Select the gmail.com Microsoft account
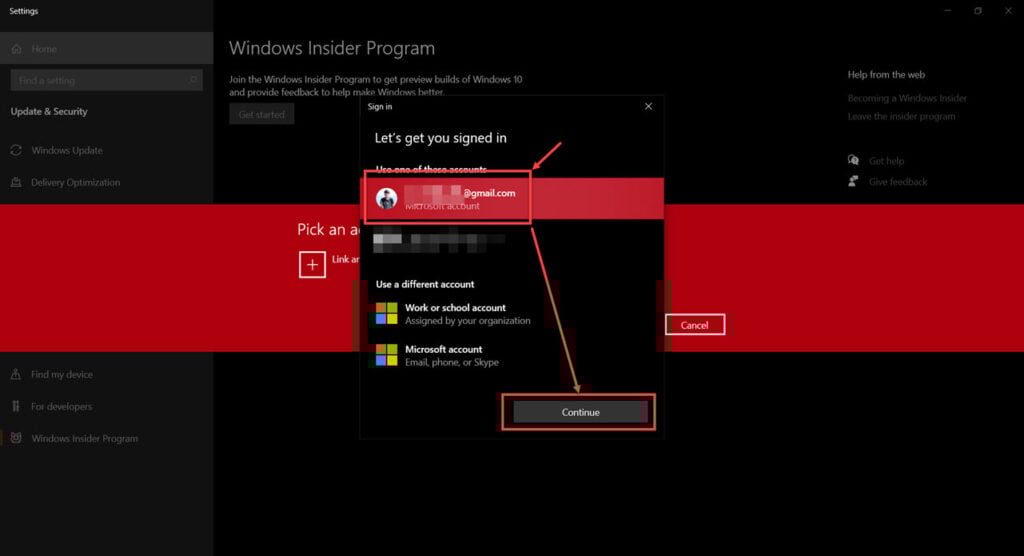Viewport: 1024px width, 556px height. (513, 198)
